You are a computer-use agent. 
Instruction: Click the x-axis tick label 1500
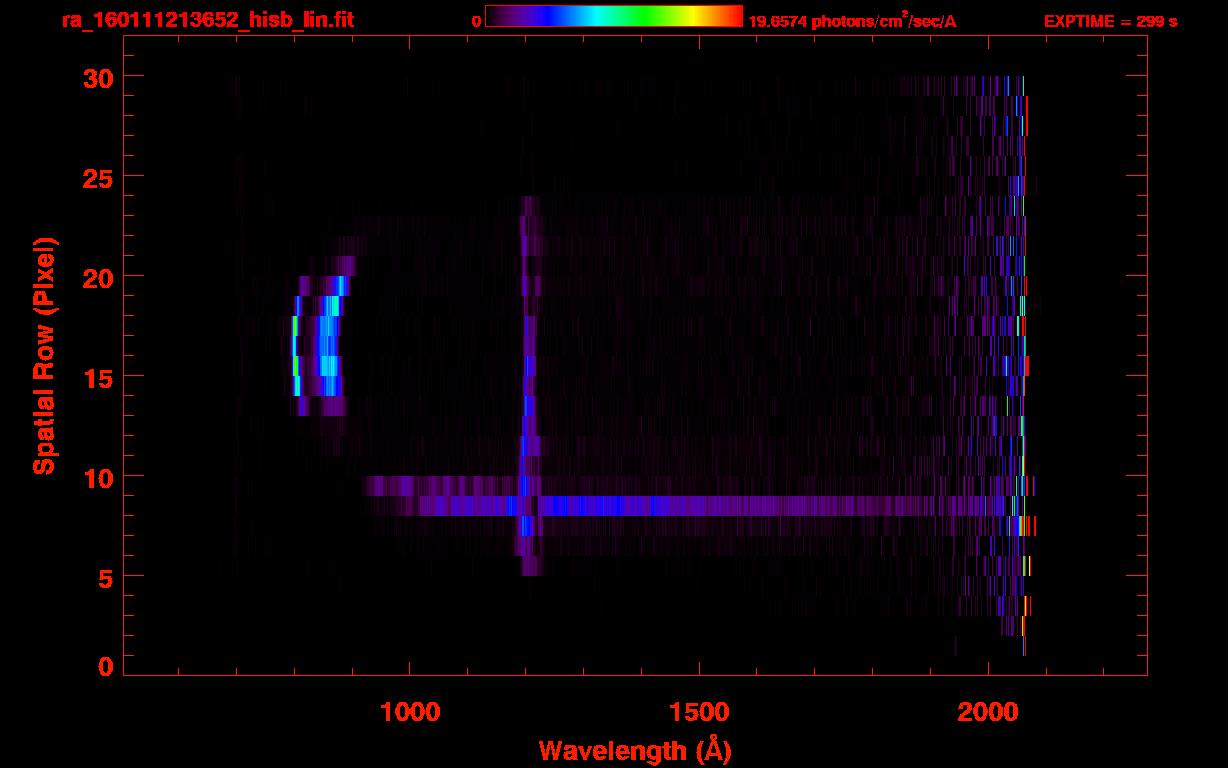pos(698,711)
